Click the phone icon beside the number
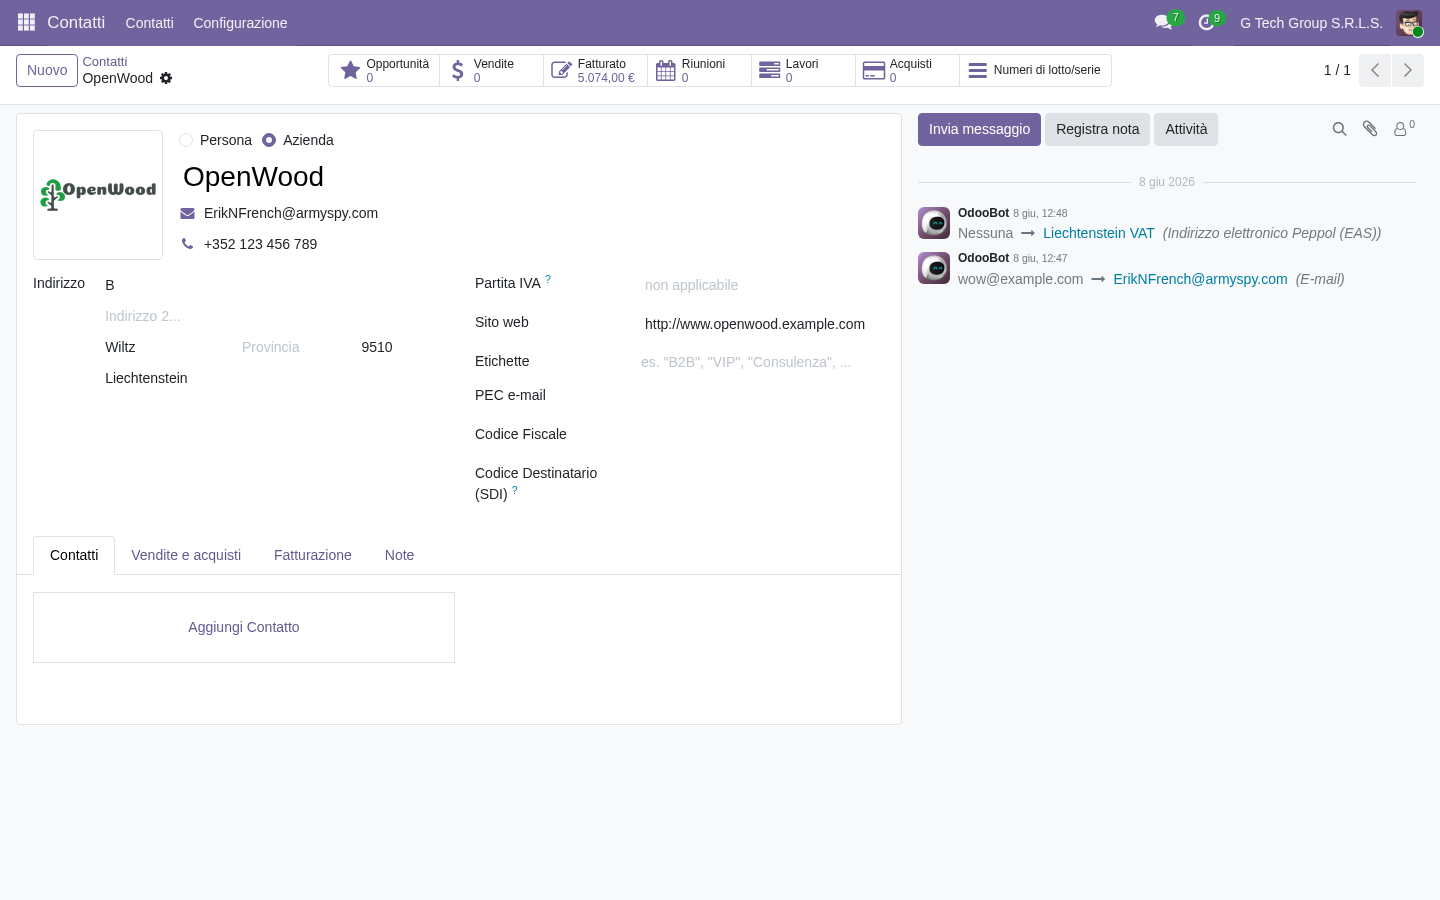Screen dimensions: 1440x900 tap(187, 244)
